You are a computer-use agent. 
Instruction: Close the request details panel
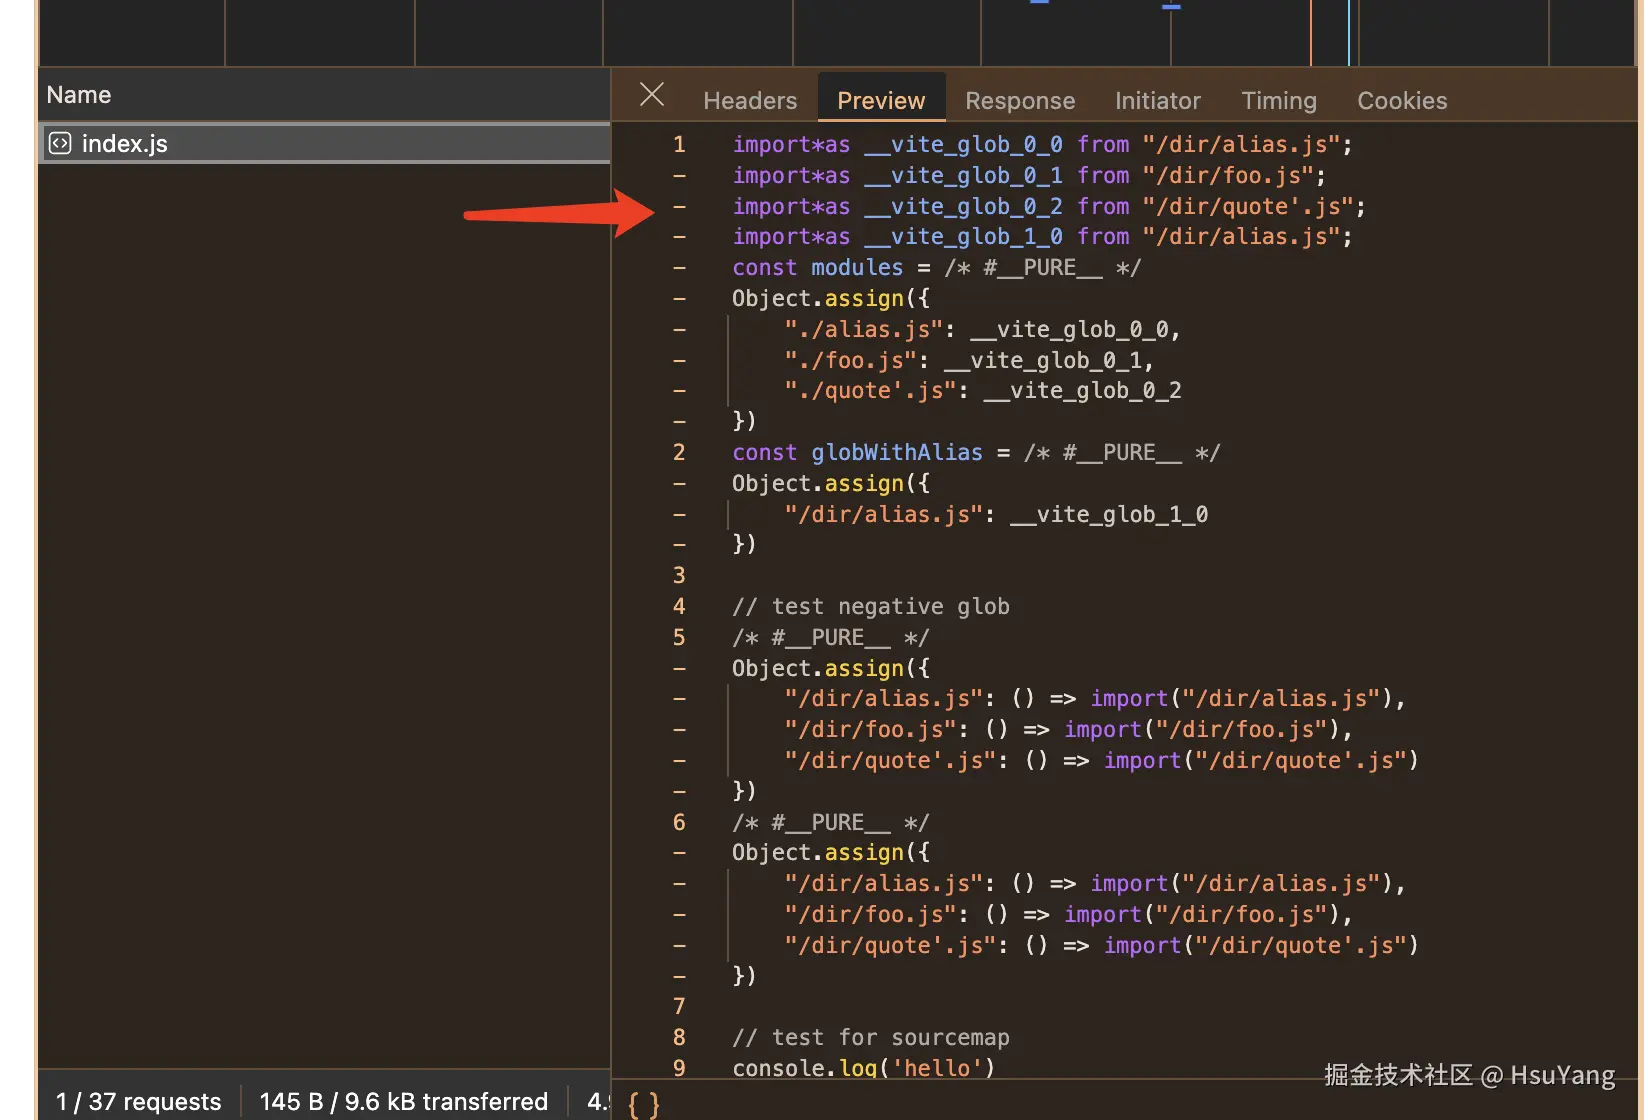click(x=652, y=95)
